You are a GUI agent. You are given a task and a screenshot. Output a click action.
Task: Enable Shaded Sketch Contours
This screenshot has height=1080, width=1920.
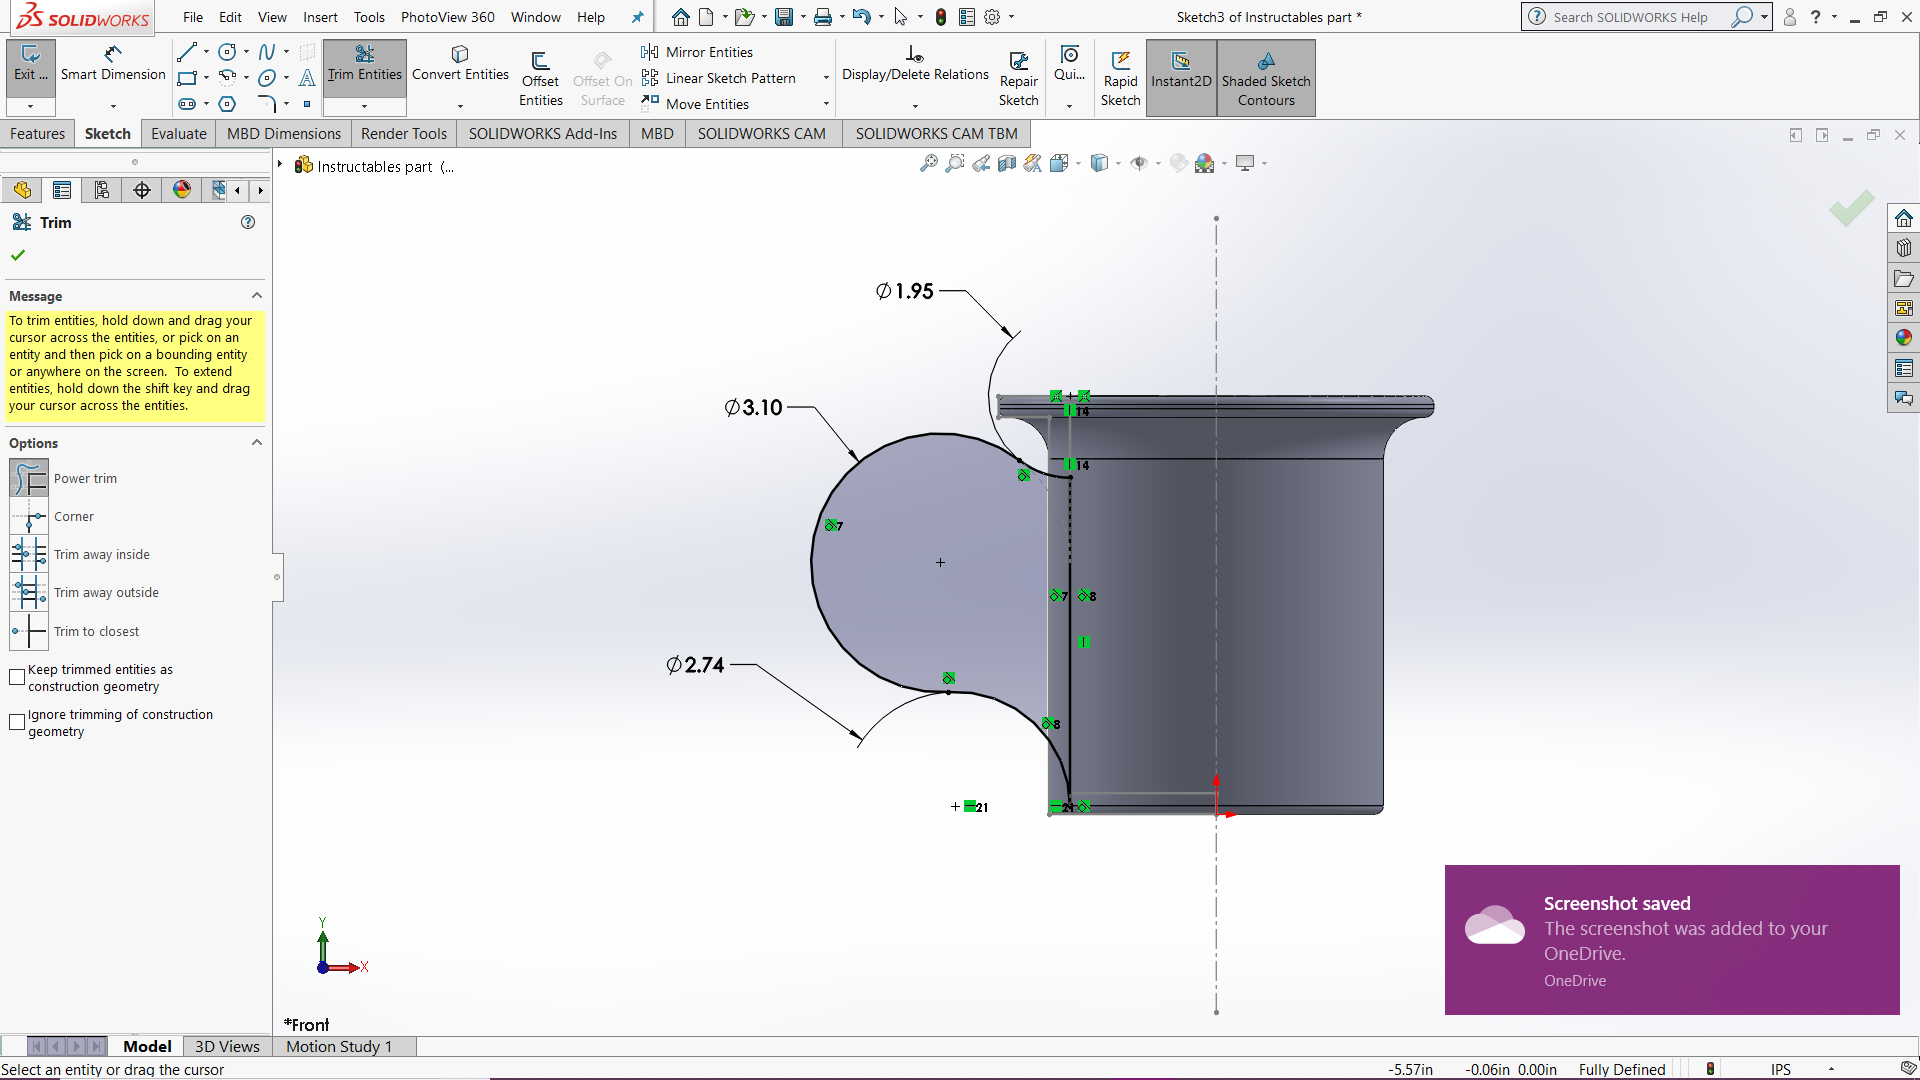pos(1266,78)
